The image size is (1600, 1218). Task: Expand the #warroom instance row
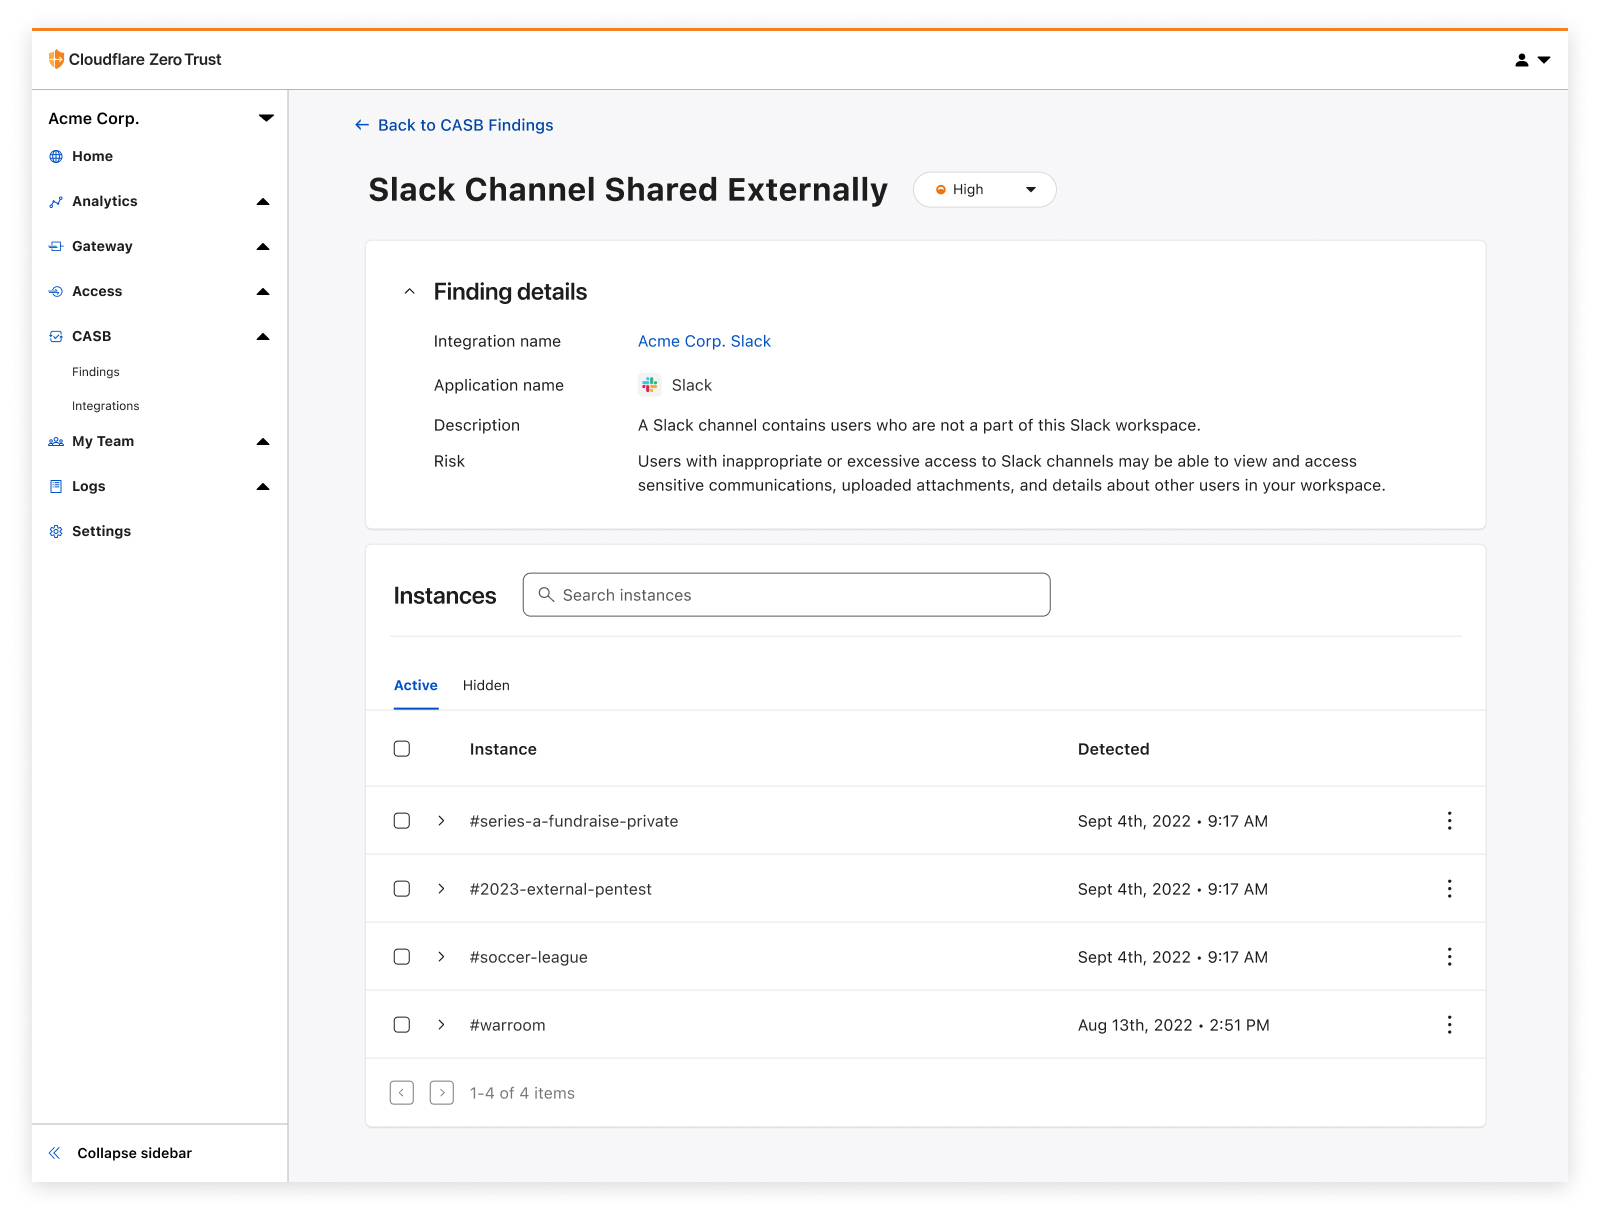(441, 1025)
